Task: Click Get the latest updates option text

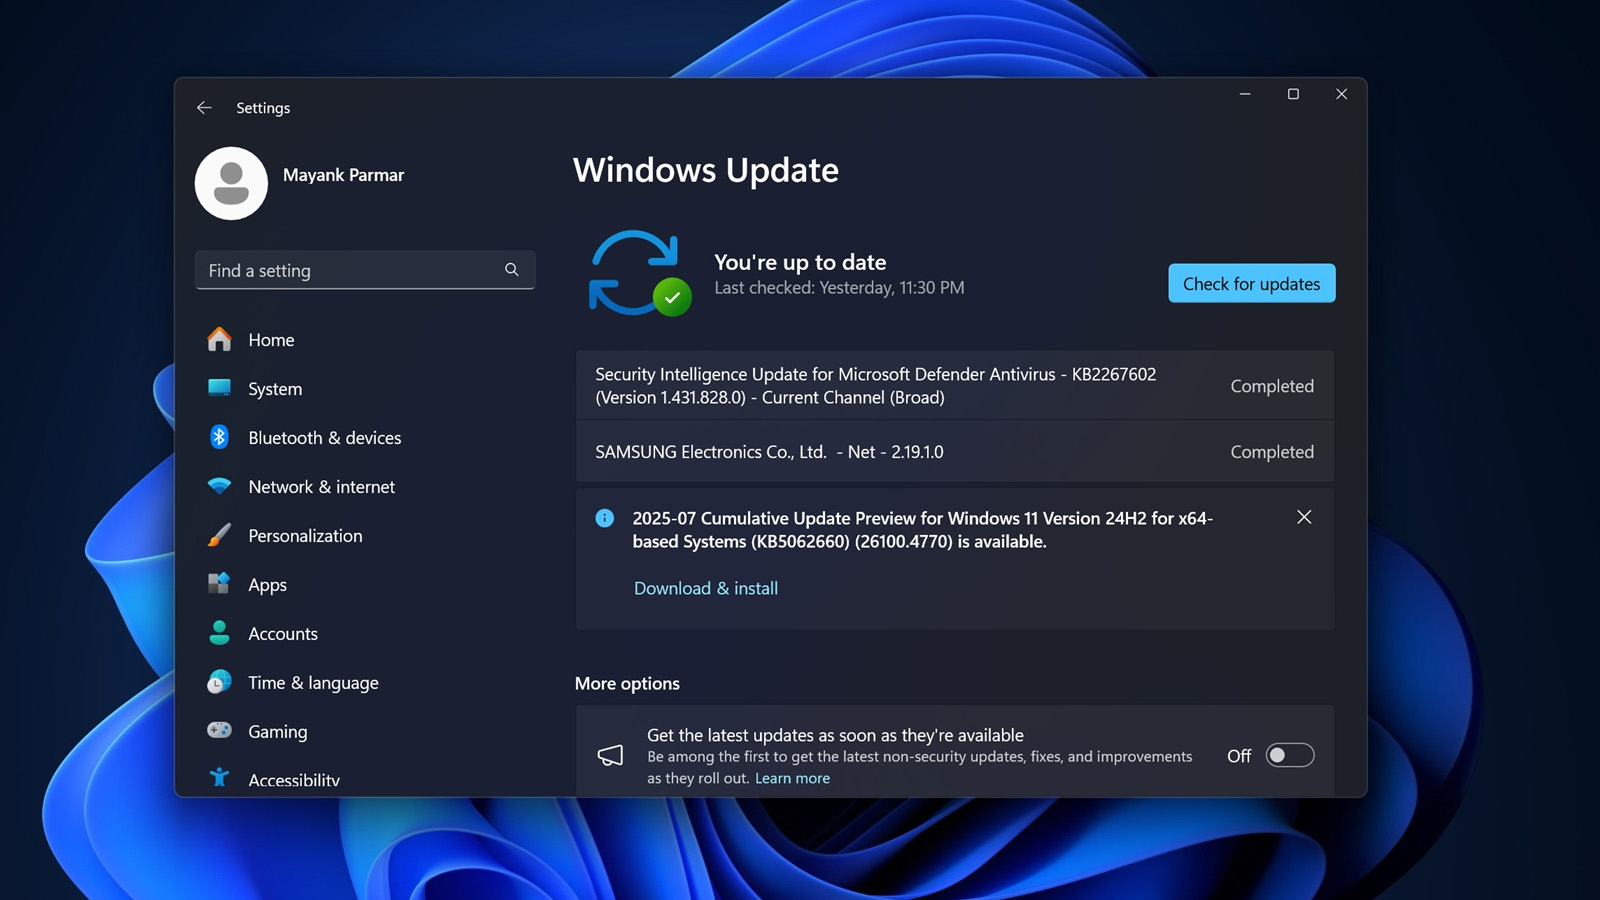Action: [x=835, y=735]
